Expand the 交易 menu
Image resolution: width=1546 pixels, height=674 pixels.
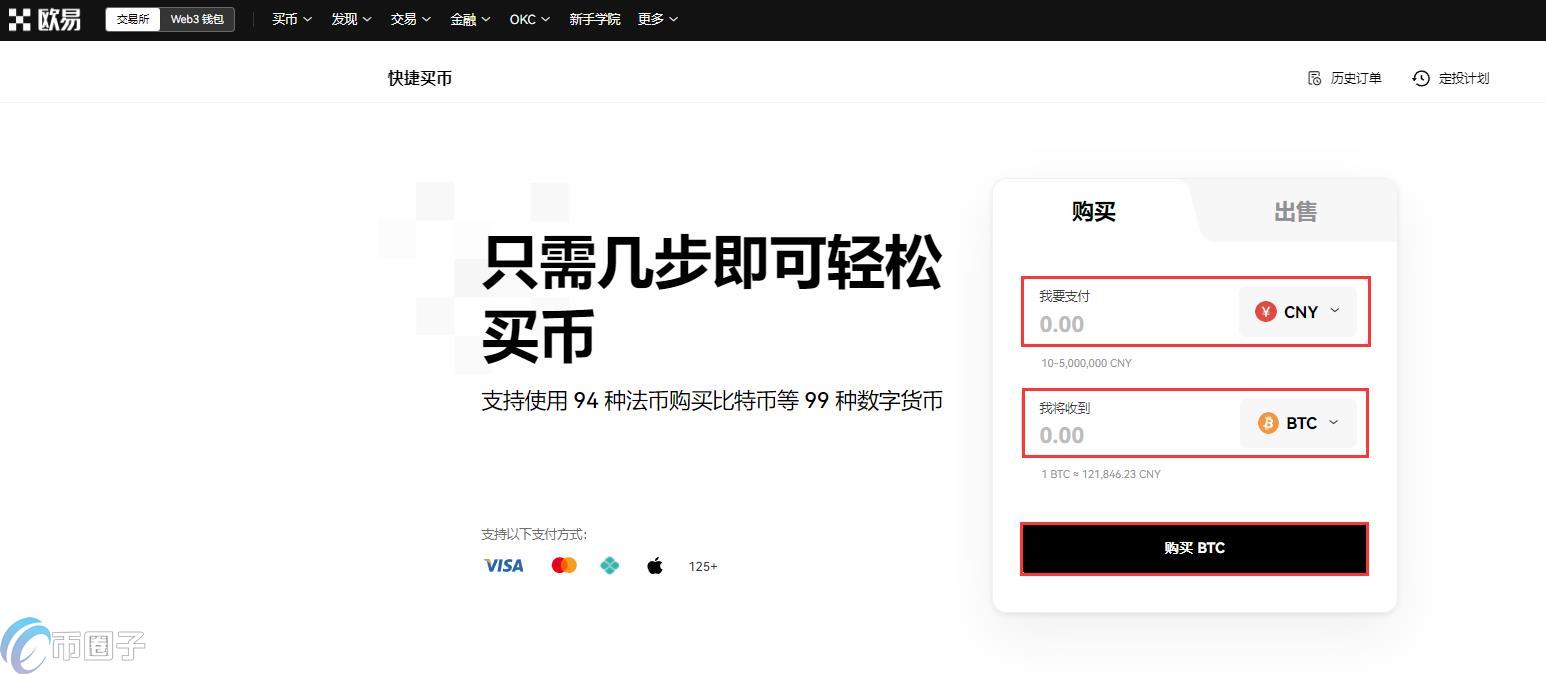pos(410,19)
